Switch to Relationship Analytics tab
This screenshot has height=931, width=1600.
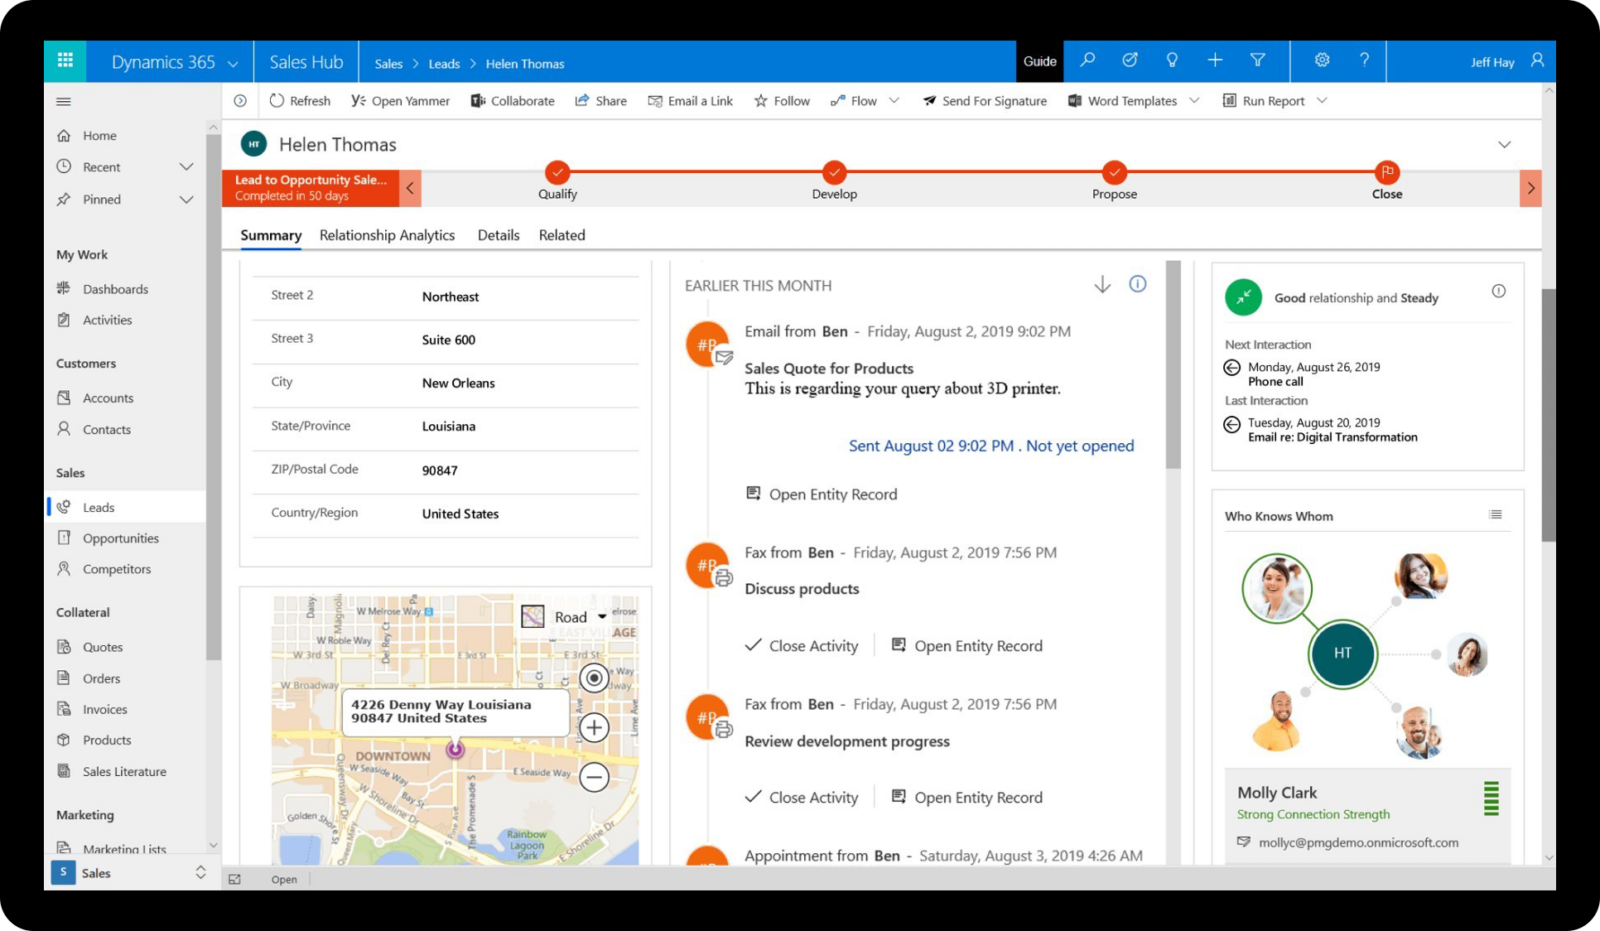pyautogui.click(x=387, y=235)
